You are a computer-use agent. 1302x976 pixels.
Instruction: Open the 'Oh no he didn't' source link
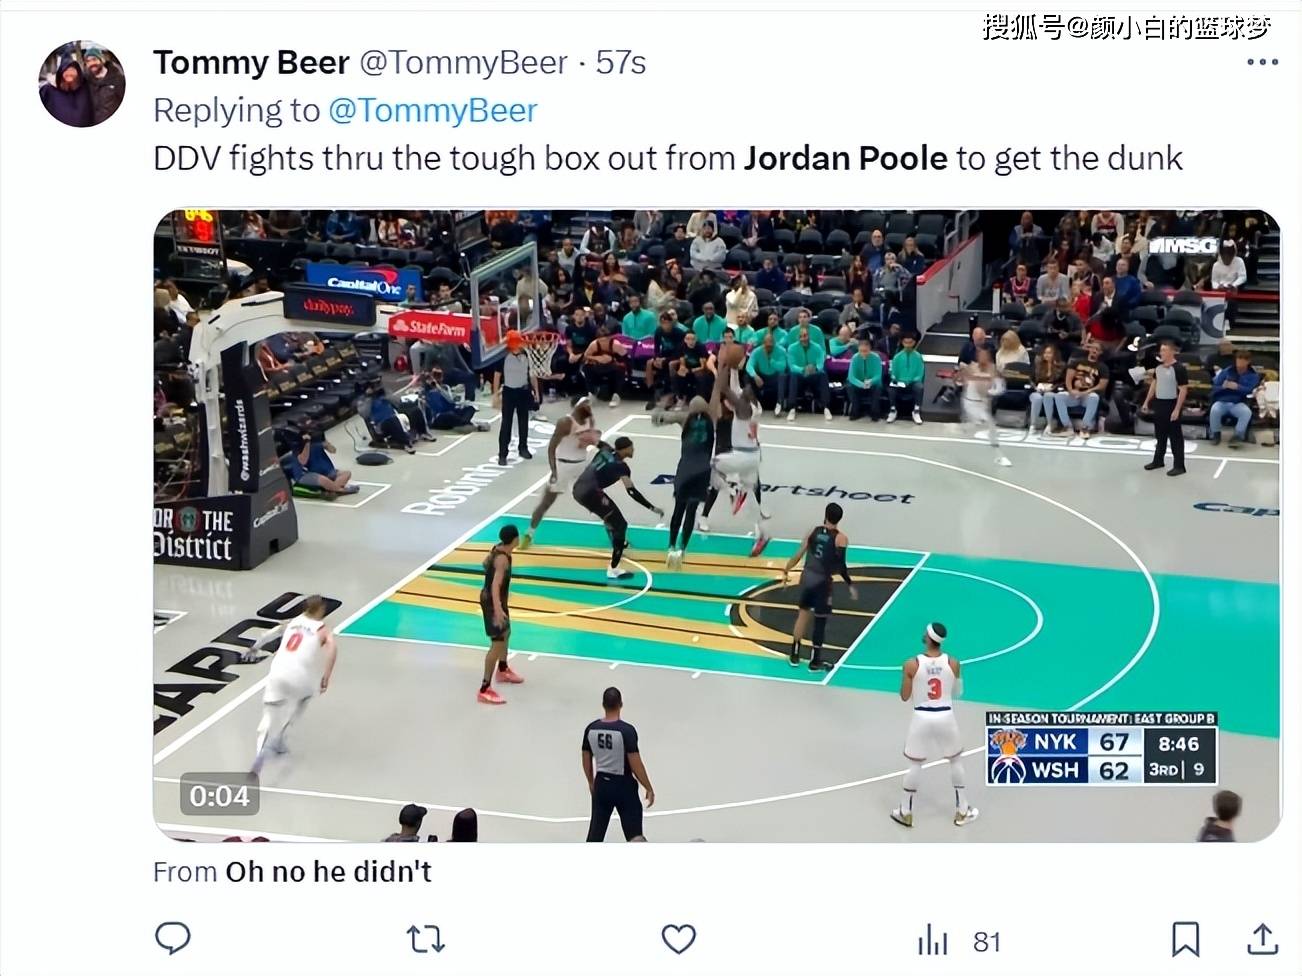pos(328,871)
